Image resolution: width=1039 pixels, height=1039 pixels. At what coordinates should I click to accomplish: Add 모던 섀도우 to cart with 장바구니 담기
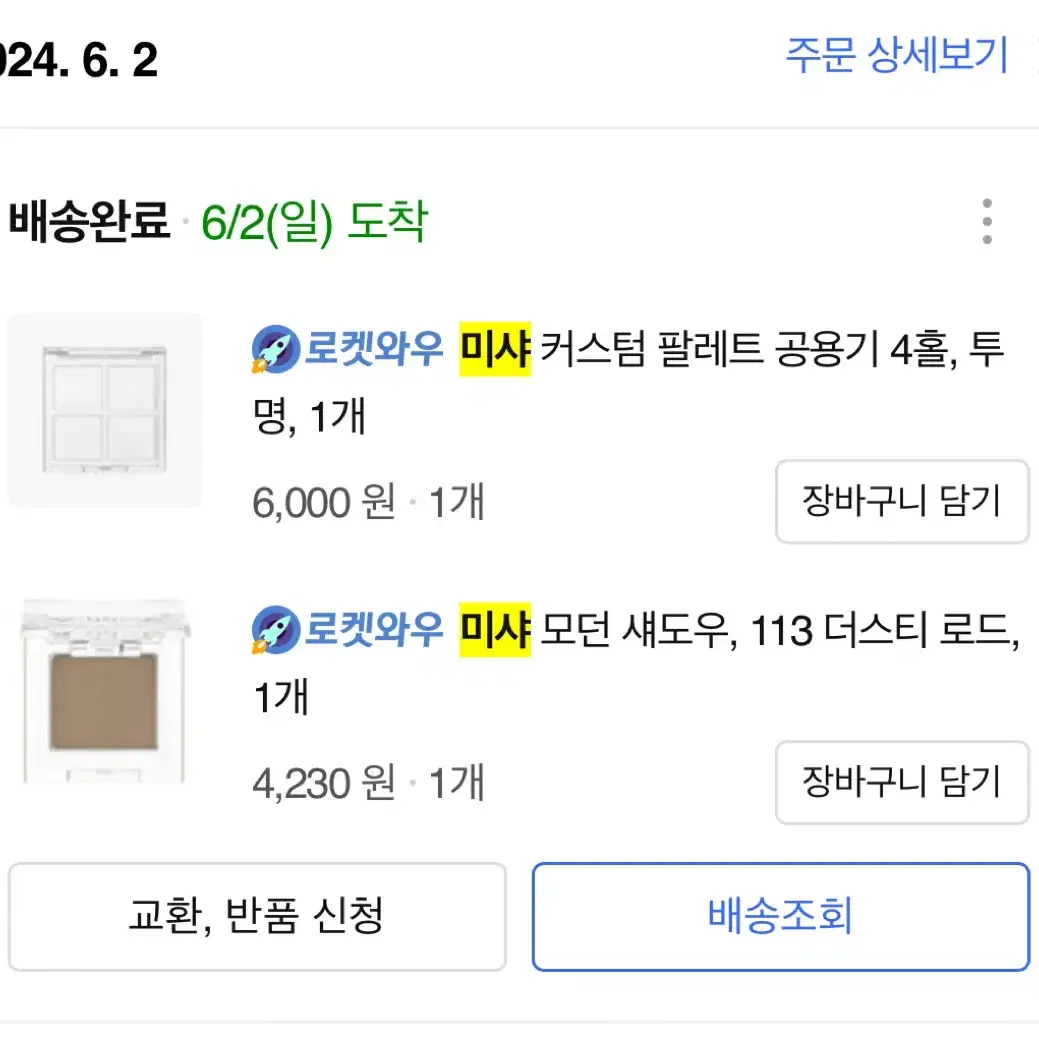(902, 783)
